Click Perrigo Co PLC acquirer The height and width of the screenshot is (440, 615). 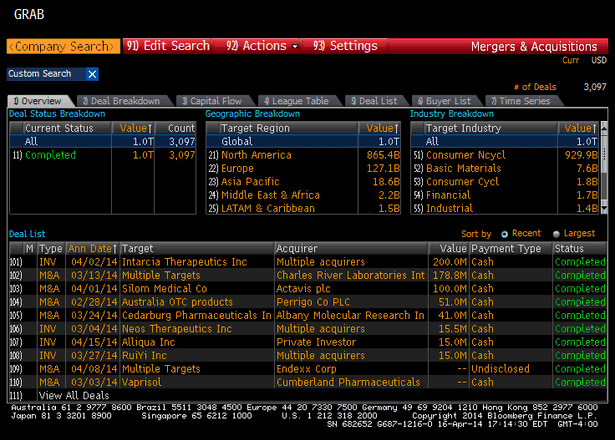313,302
